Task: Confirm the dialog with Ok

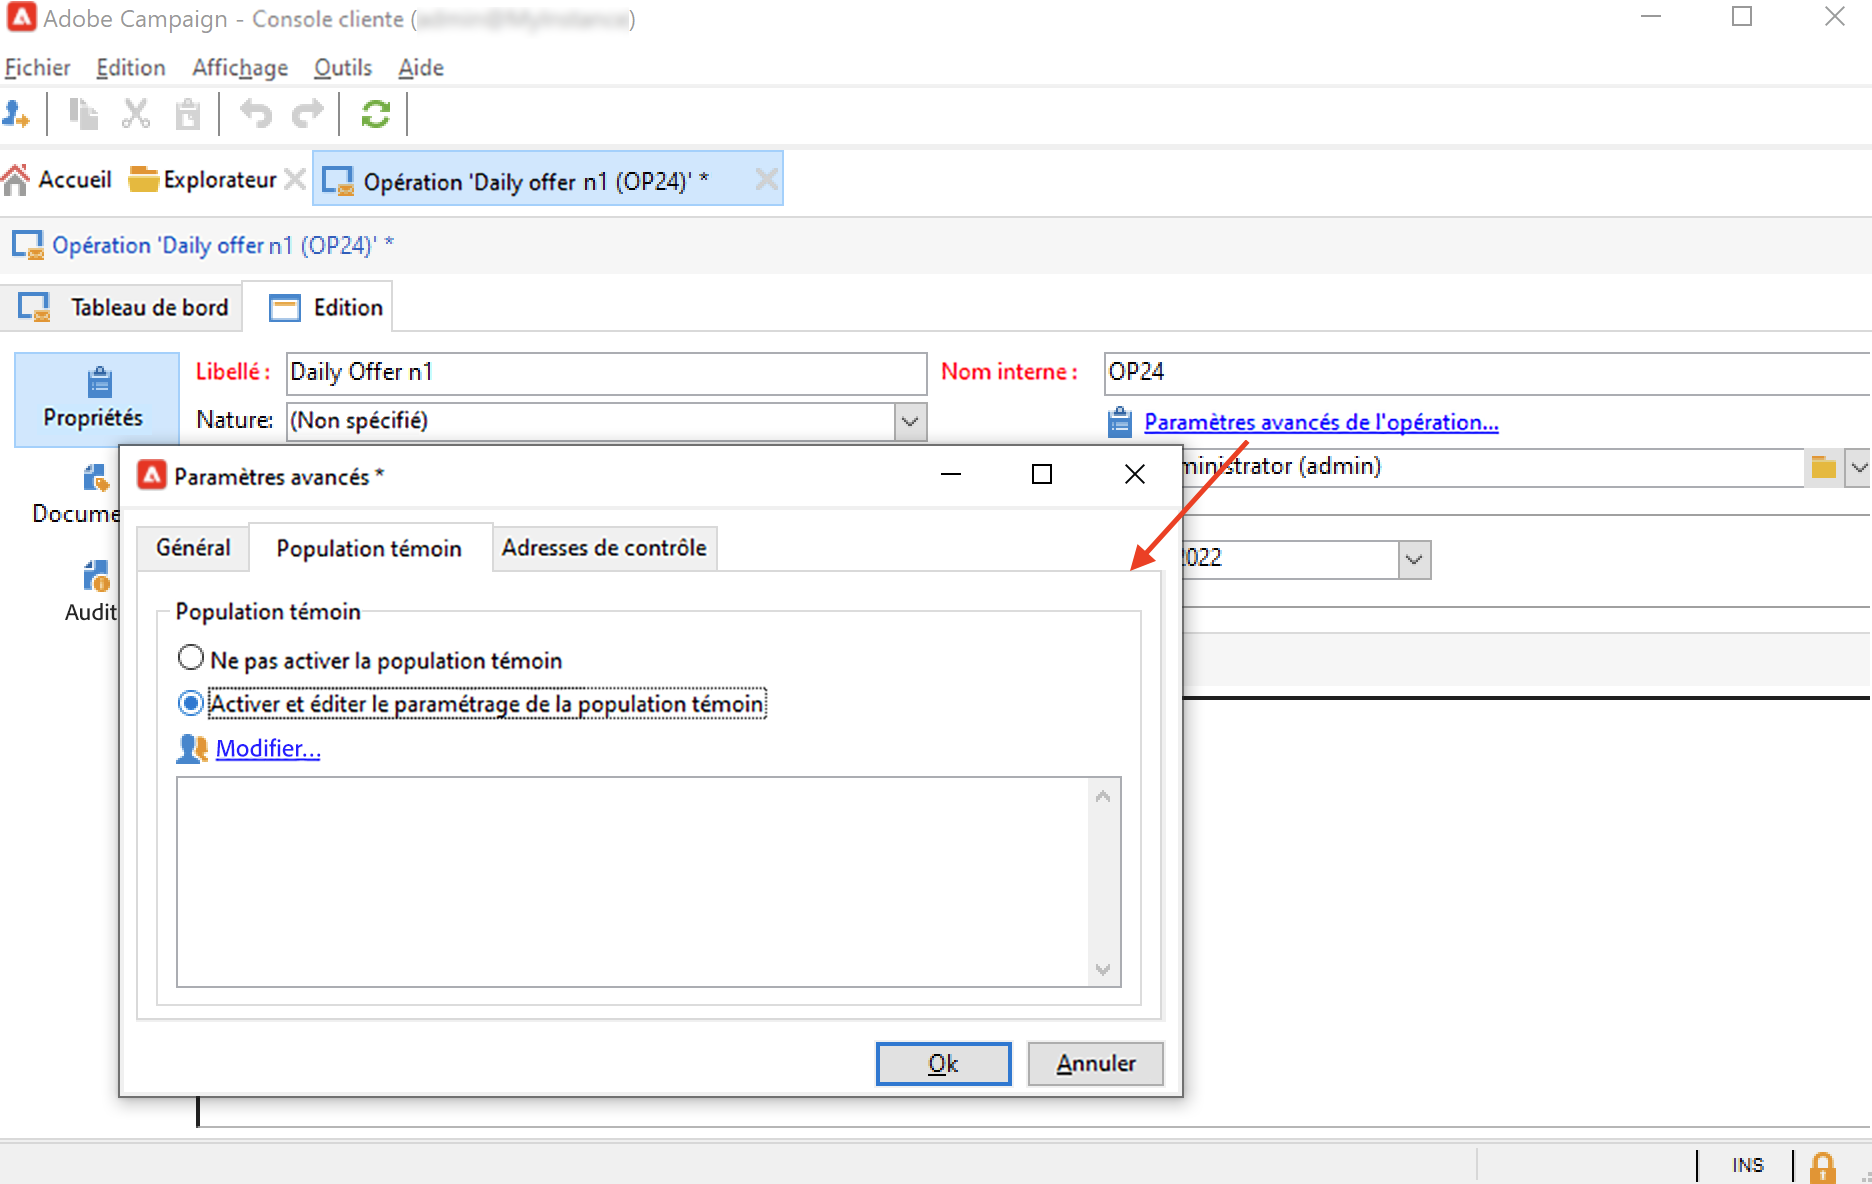Action: [x=943, y=1063]
